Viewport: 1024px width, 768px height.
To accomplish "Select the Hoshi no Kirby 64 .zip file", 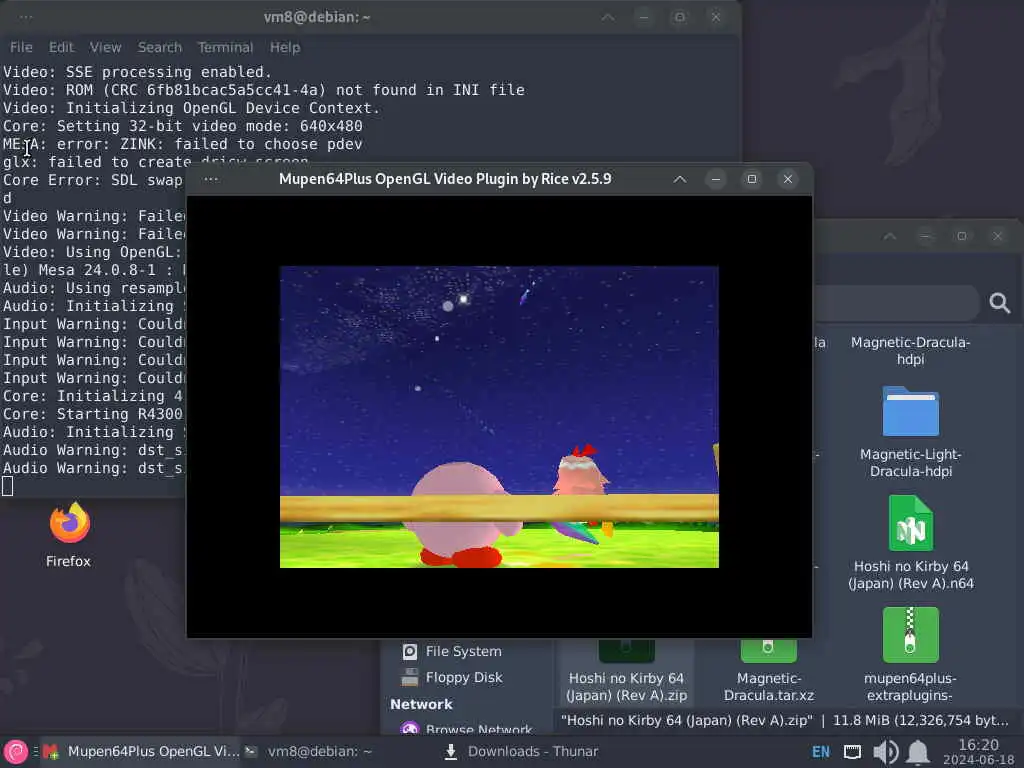I will [626, 671].
